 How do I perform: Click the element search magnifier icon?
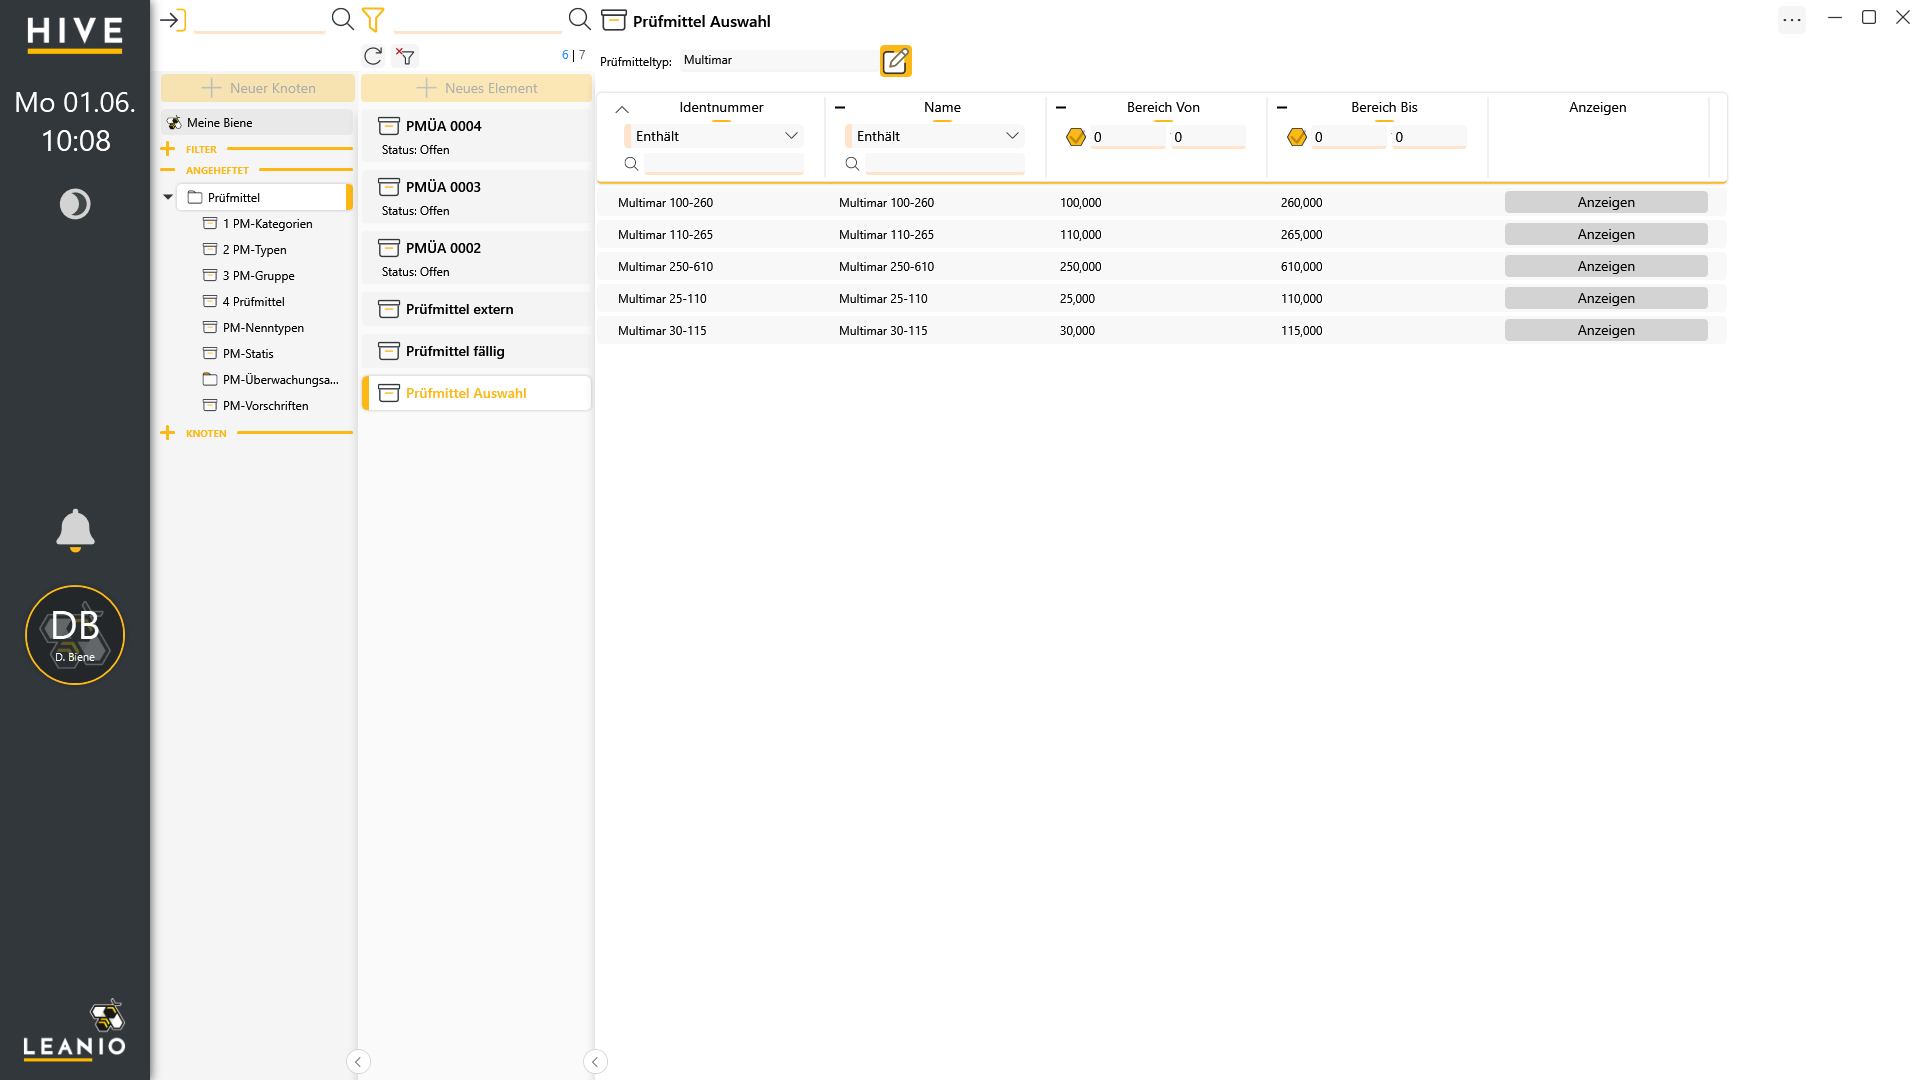coord(579,19)
